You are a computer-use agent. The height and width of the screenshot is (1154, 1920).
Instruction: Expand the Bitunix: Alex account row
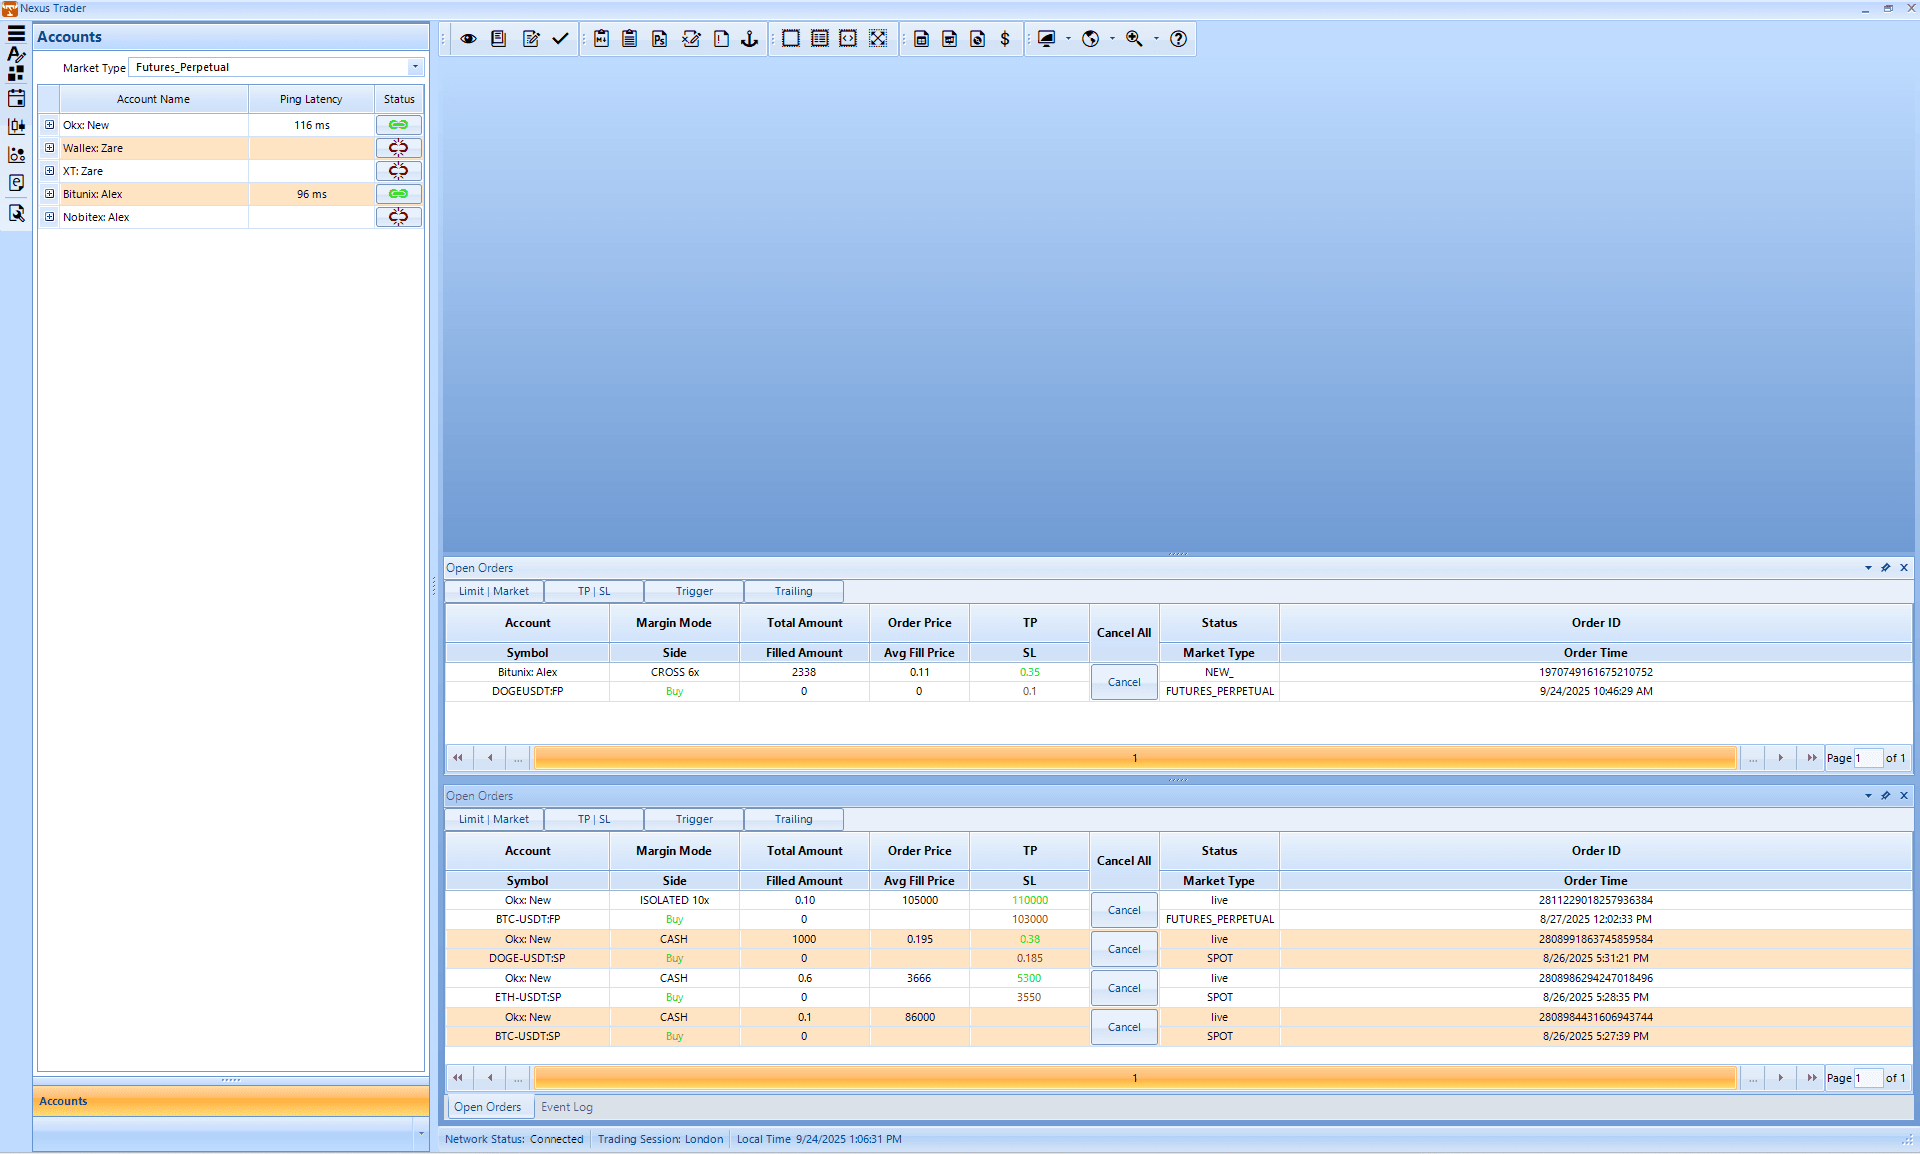49,194
